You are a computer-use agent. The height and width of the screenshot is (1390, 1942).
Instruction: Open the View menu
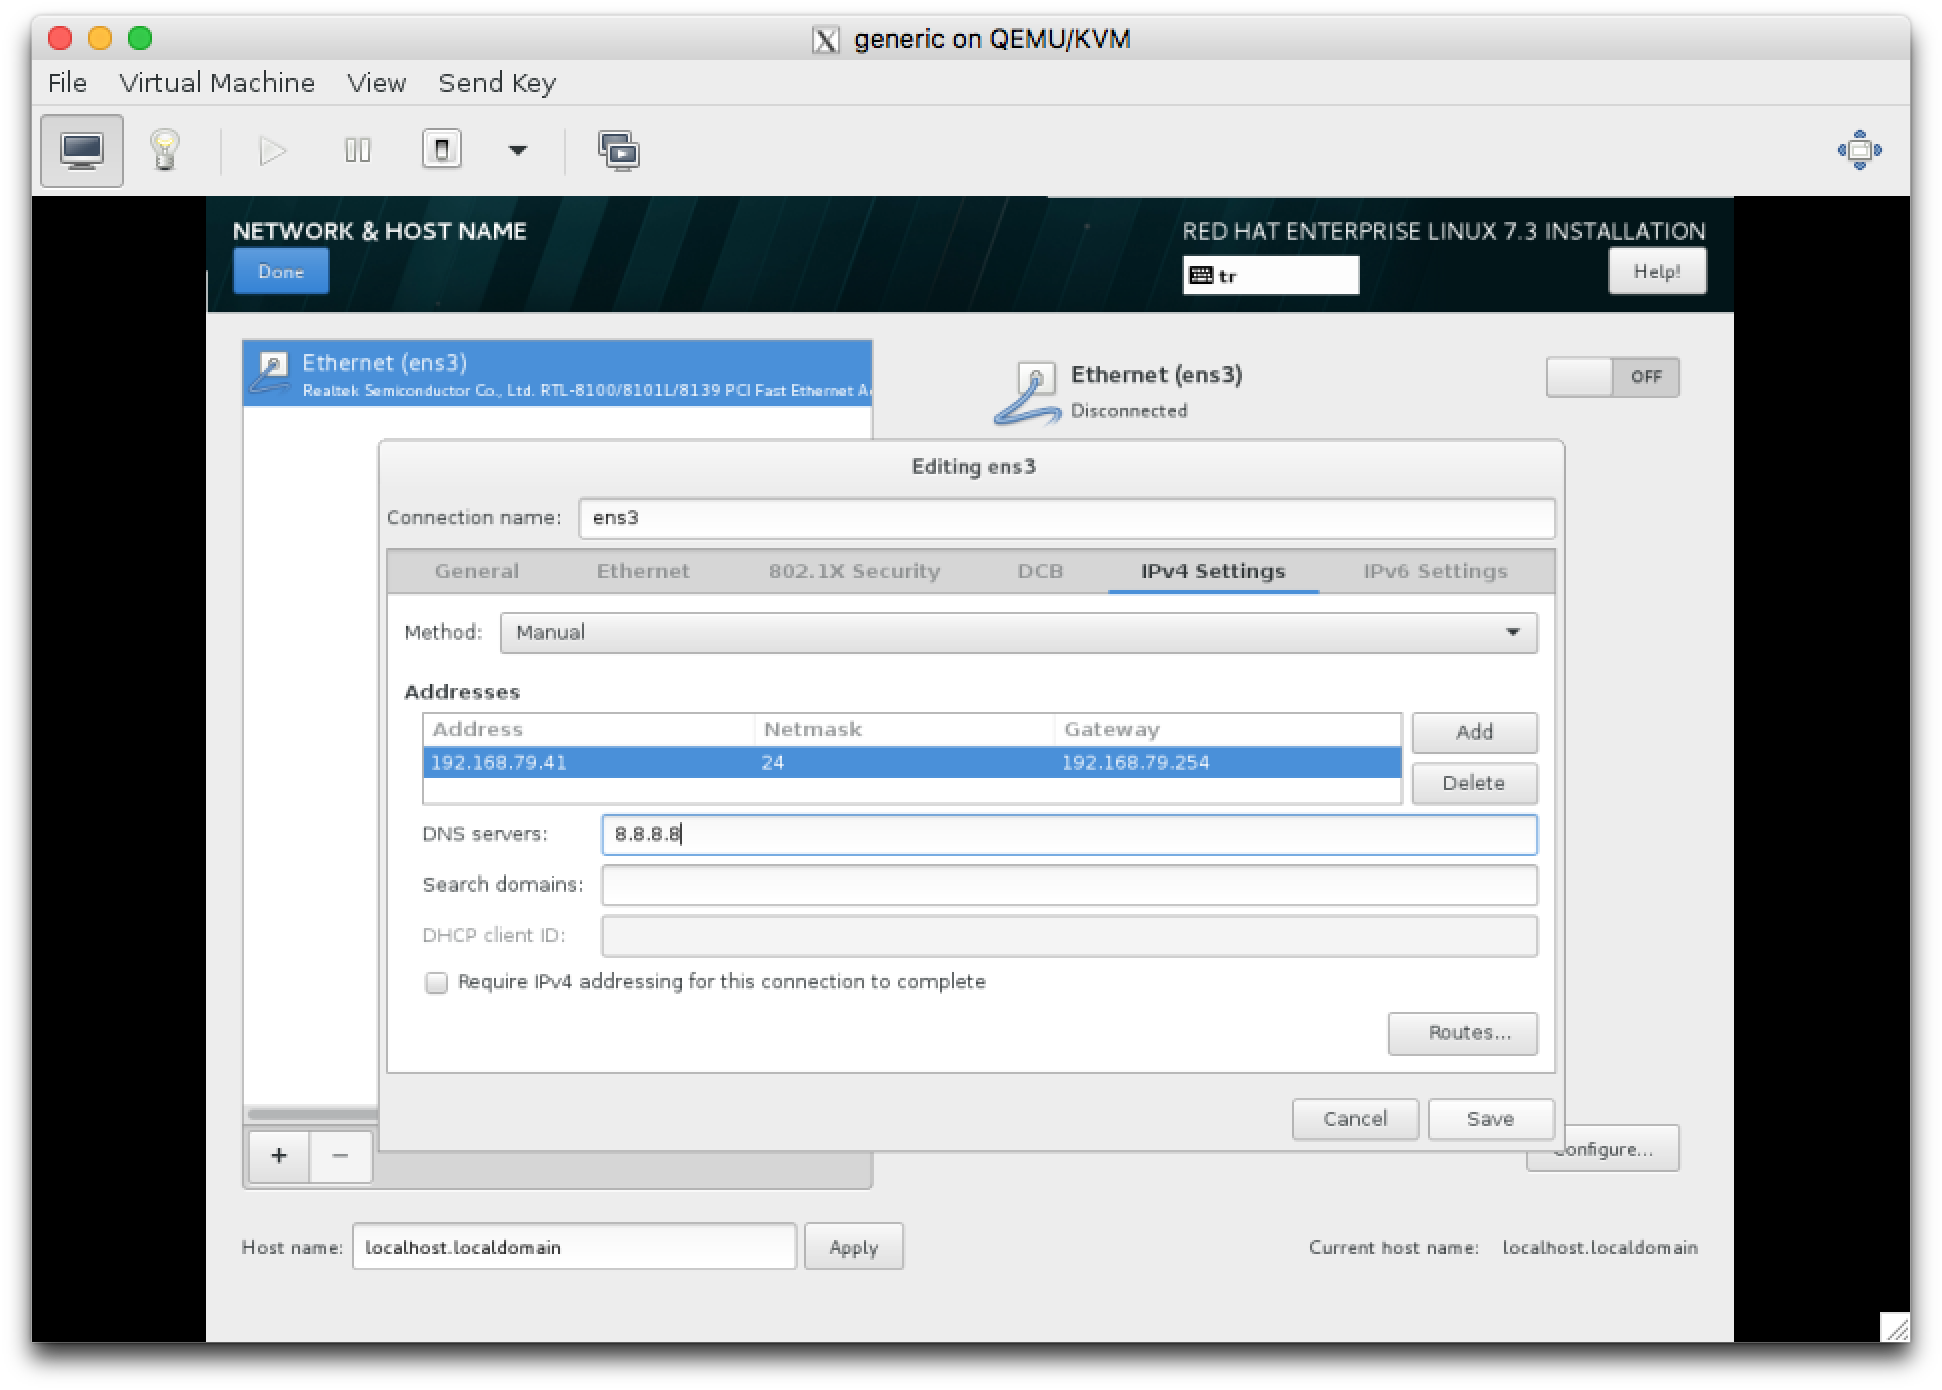click(376, 83)
